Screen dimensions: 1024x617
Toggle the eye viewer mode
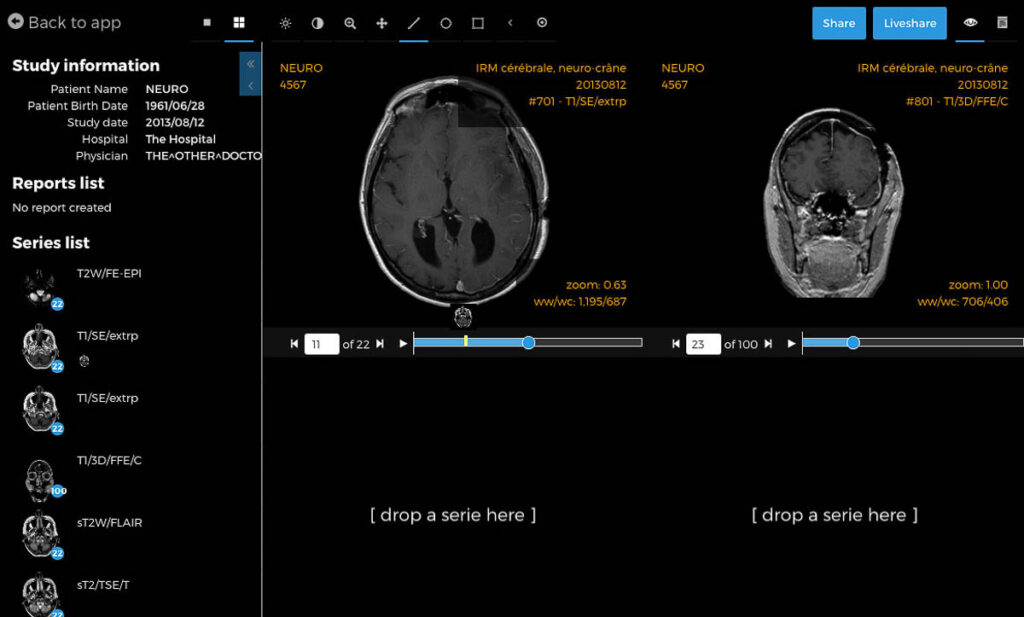969,22
